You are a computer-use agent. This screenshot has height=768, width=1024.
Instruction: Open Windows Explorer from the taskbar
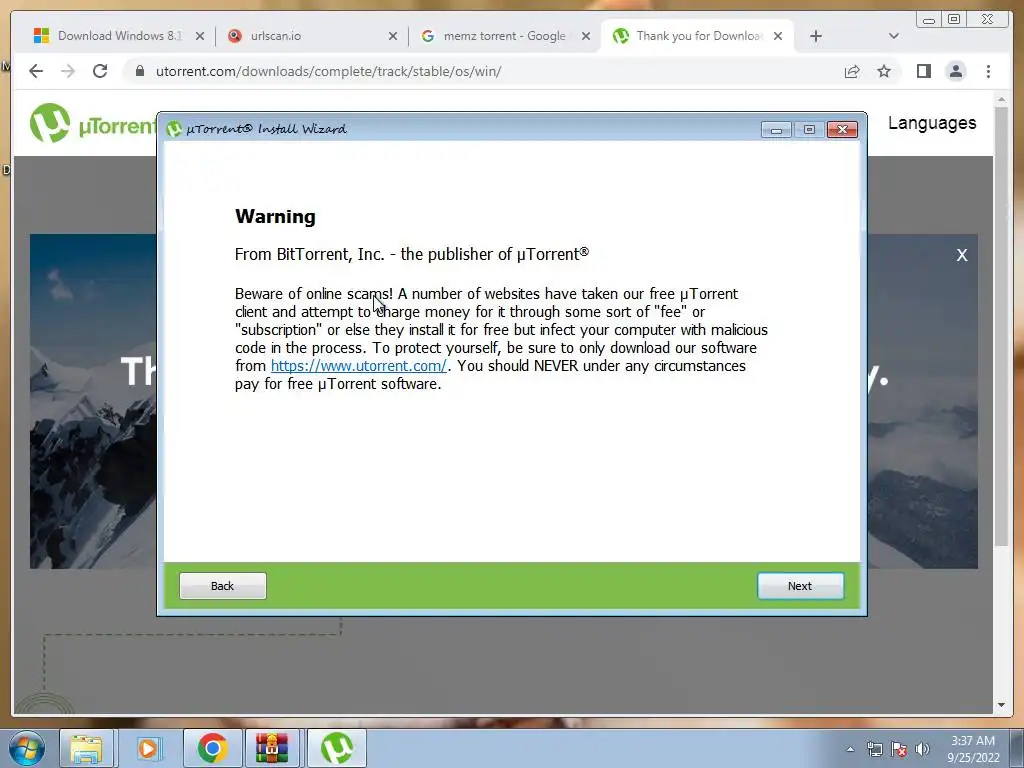click(x=86, y=748)
